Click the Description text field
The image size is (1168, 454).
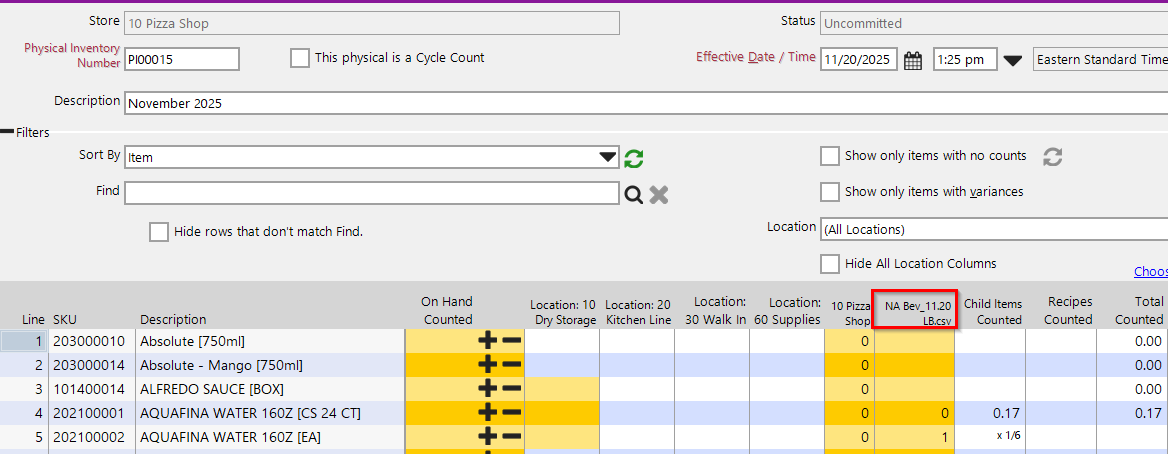[640, 103]
